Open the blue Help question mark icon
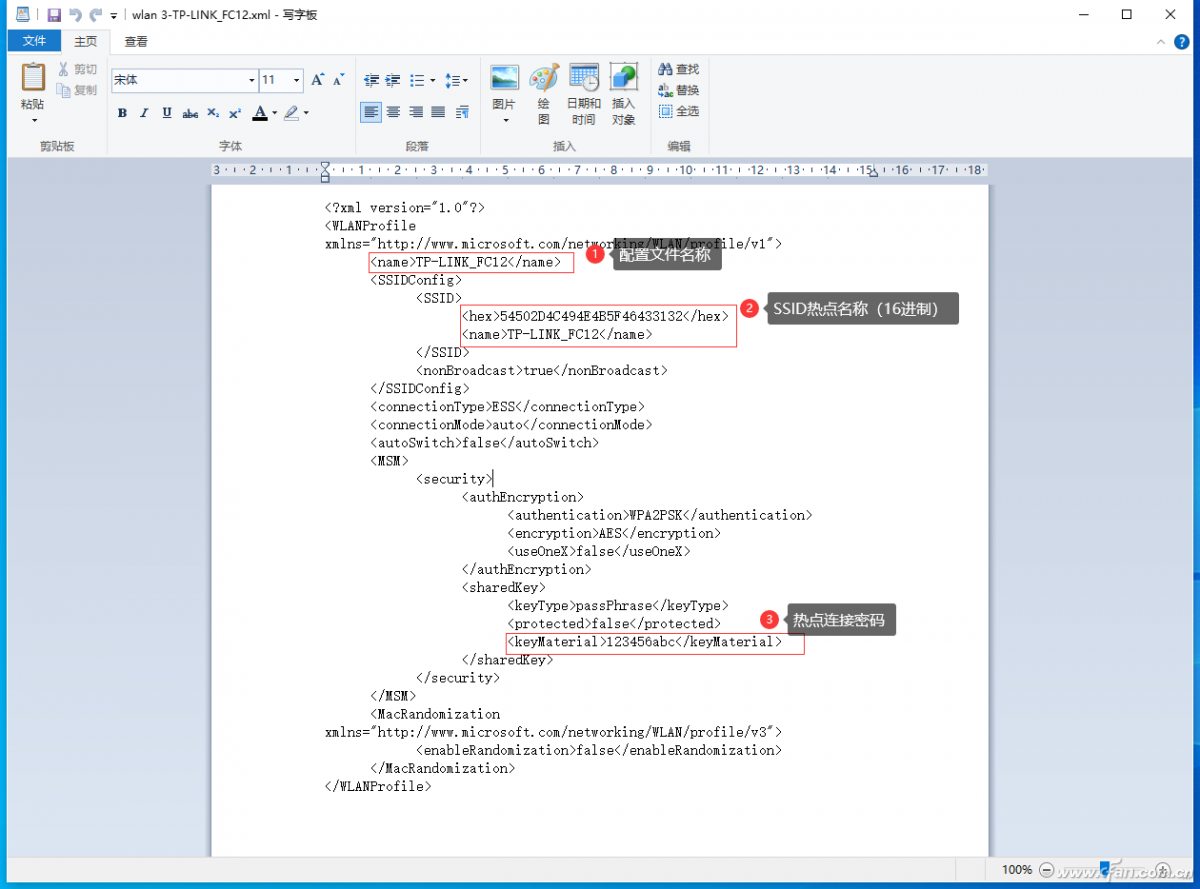The height and width of the screenshot is (889, 1200). coord(1181,41)
